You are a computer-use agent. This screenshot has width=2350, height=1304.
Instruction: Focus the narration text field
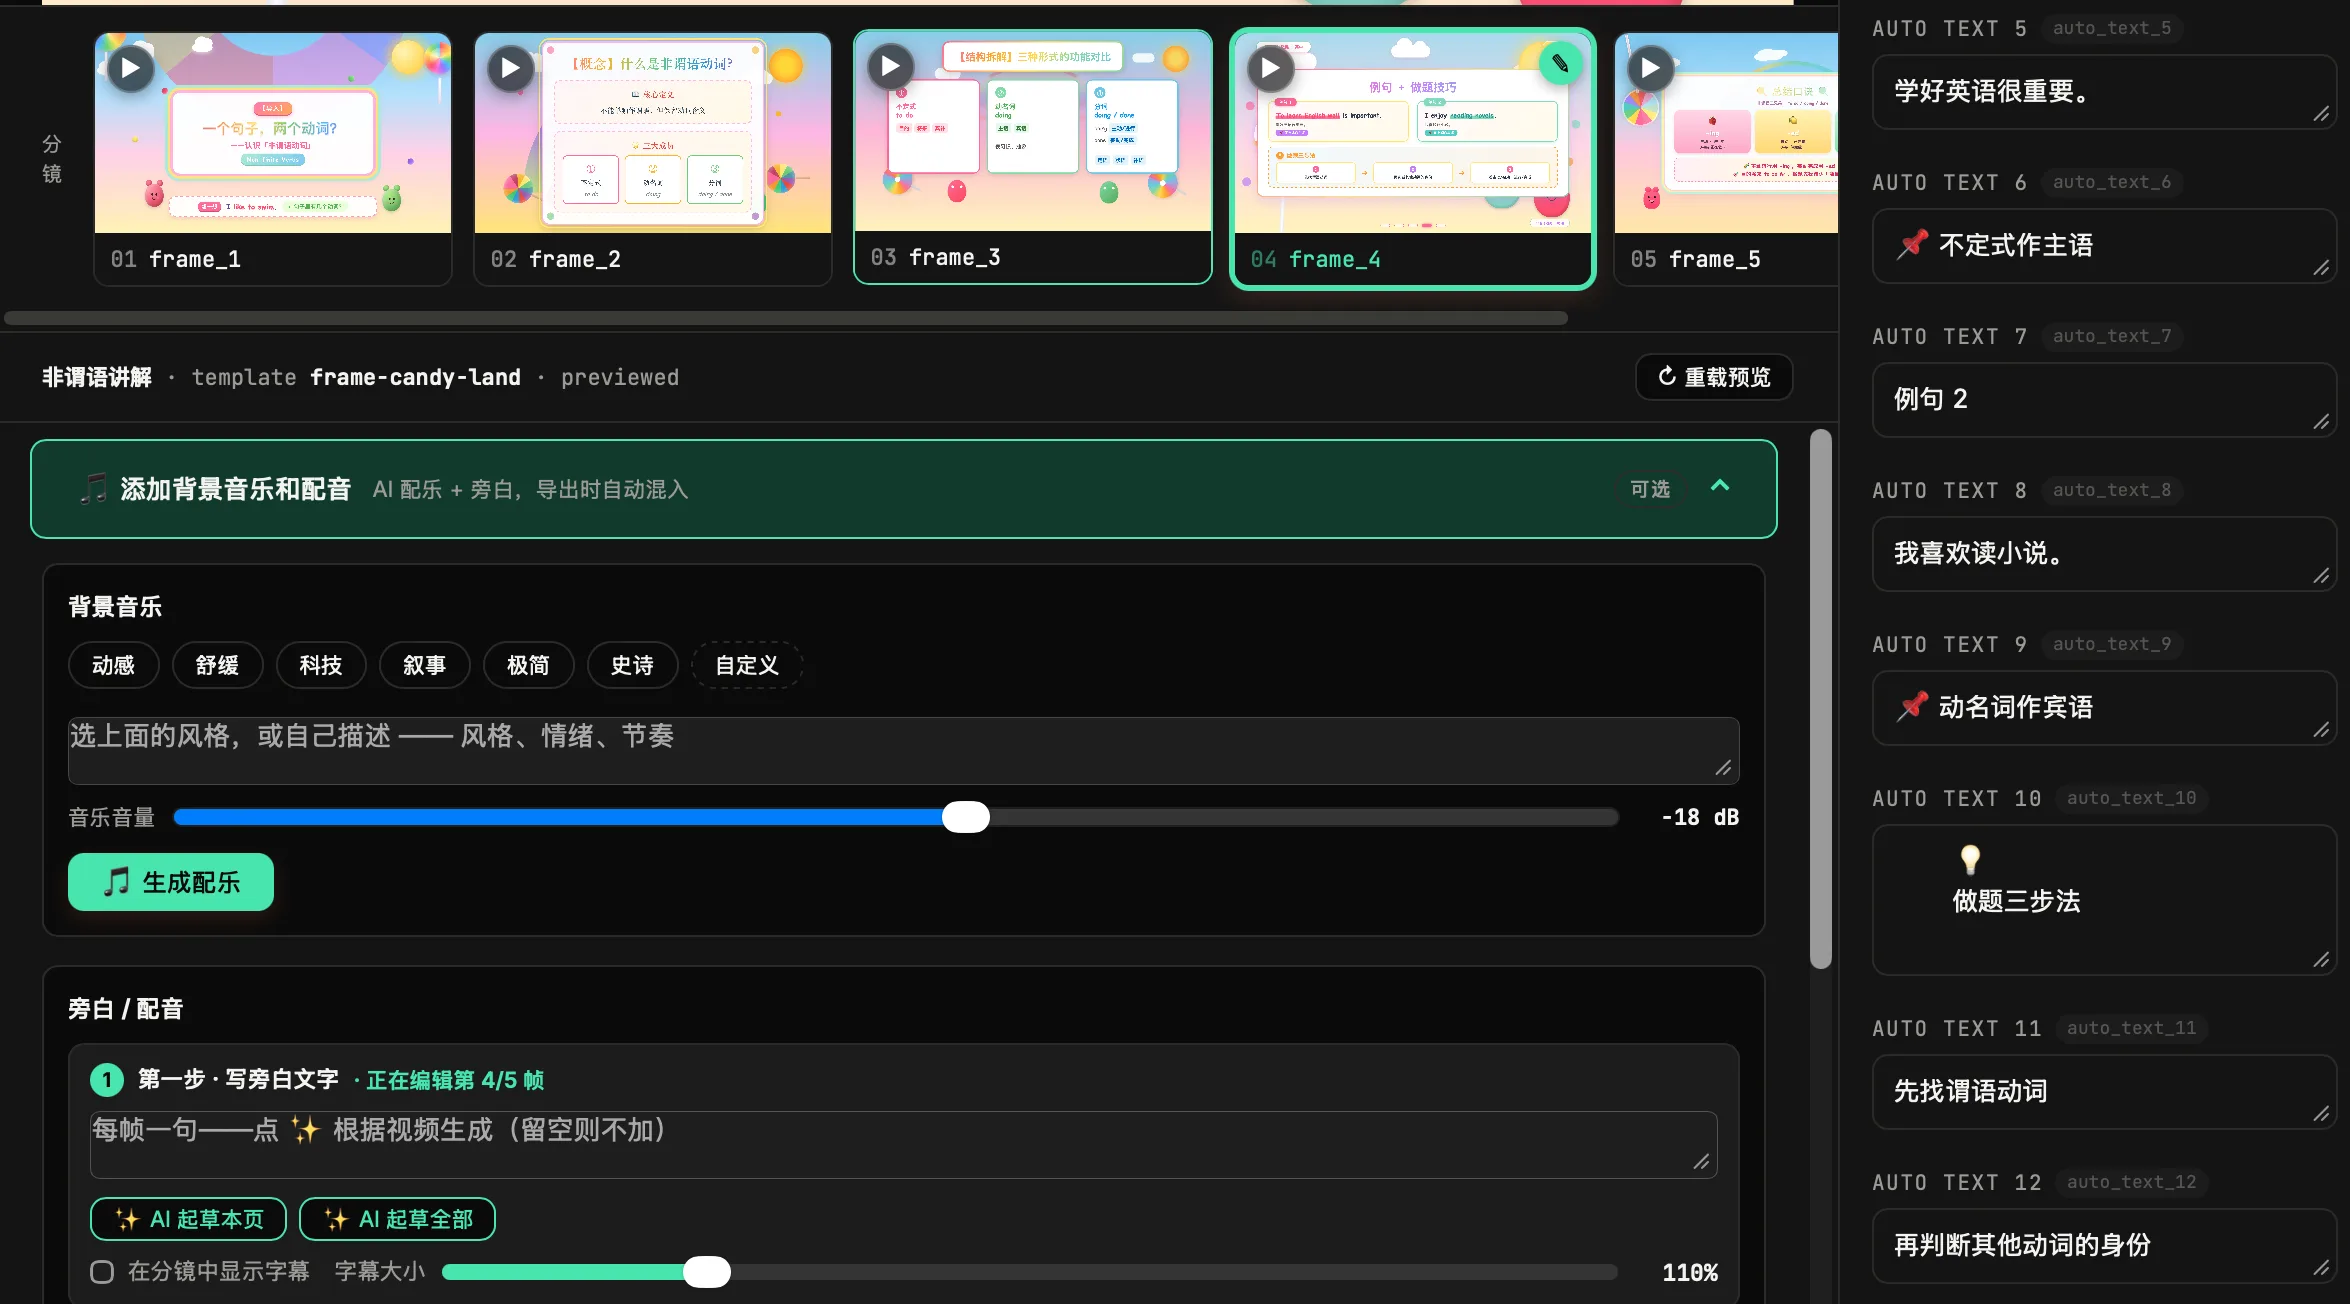click(x=903, y=1144)
